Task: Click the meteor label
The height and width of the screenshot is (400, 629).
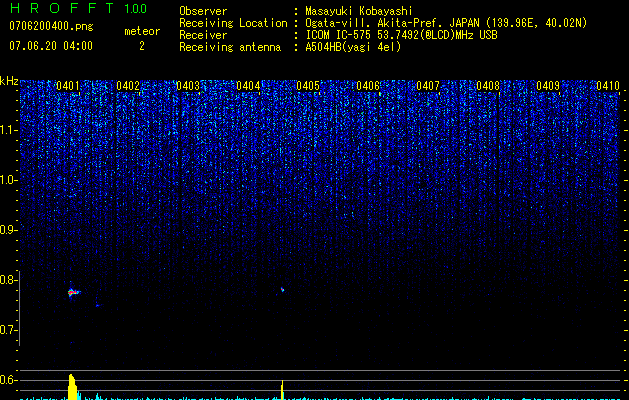Action: pyautogui.click(x=142, y=31)
